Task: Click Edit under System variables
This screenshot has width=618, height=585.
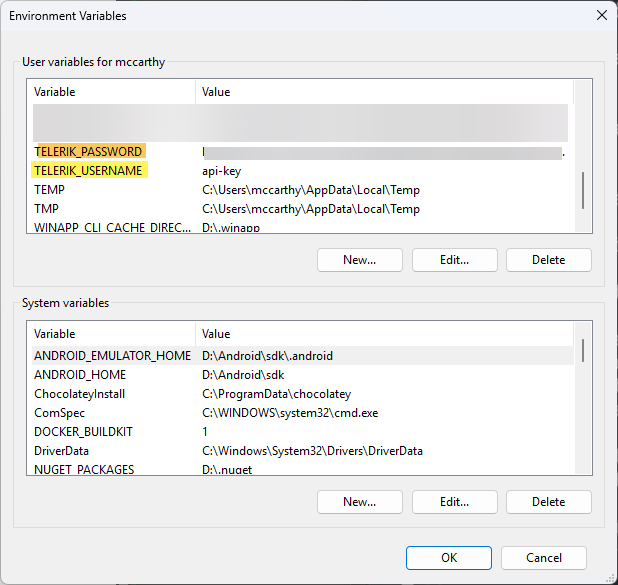Action: 454,502
